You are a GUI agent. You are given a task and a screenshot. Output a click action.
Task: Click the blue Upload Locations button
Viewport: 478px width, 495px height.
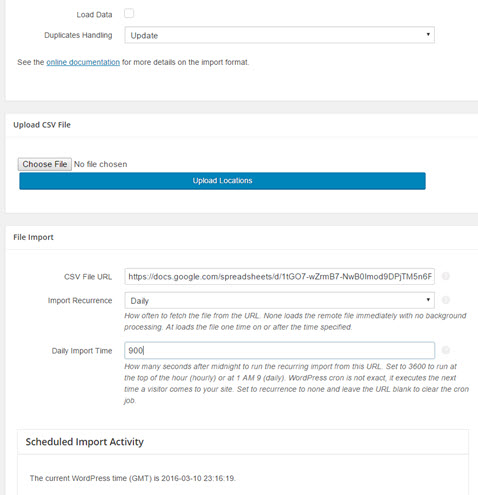[222, 181]
